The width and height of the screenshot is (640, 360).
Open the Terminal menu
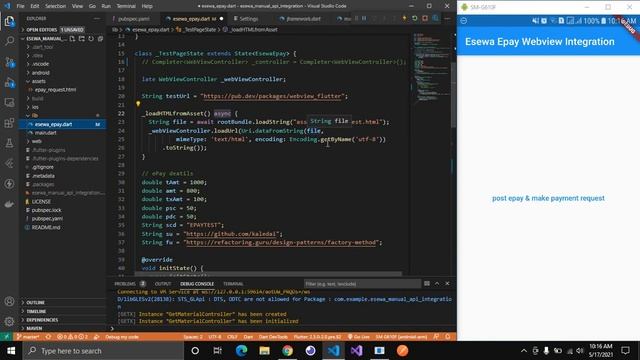coord(126,6)
